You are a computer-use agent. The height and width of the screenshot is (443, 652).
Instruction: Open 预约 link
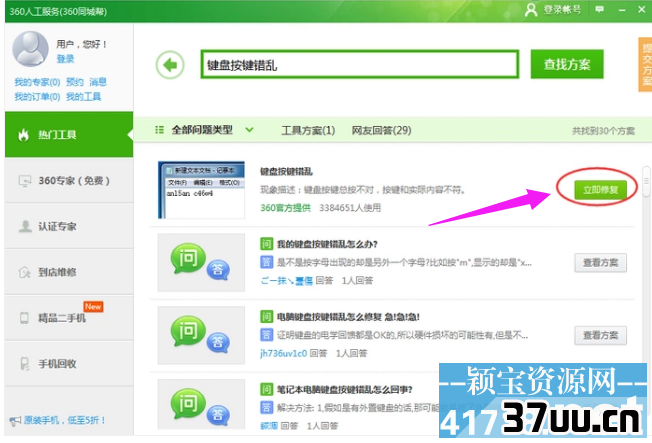[x=75, y=82]
